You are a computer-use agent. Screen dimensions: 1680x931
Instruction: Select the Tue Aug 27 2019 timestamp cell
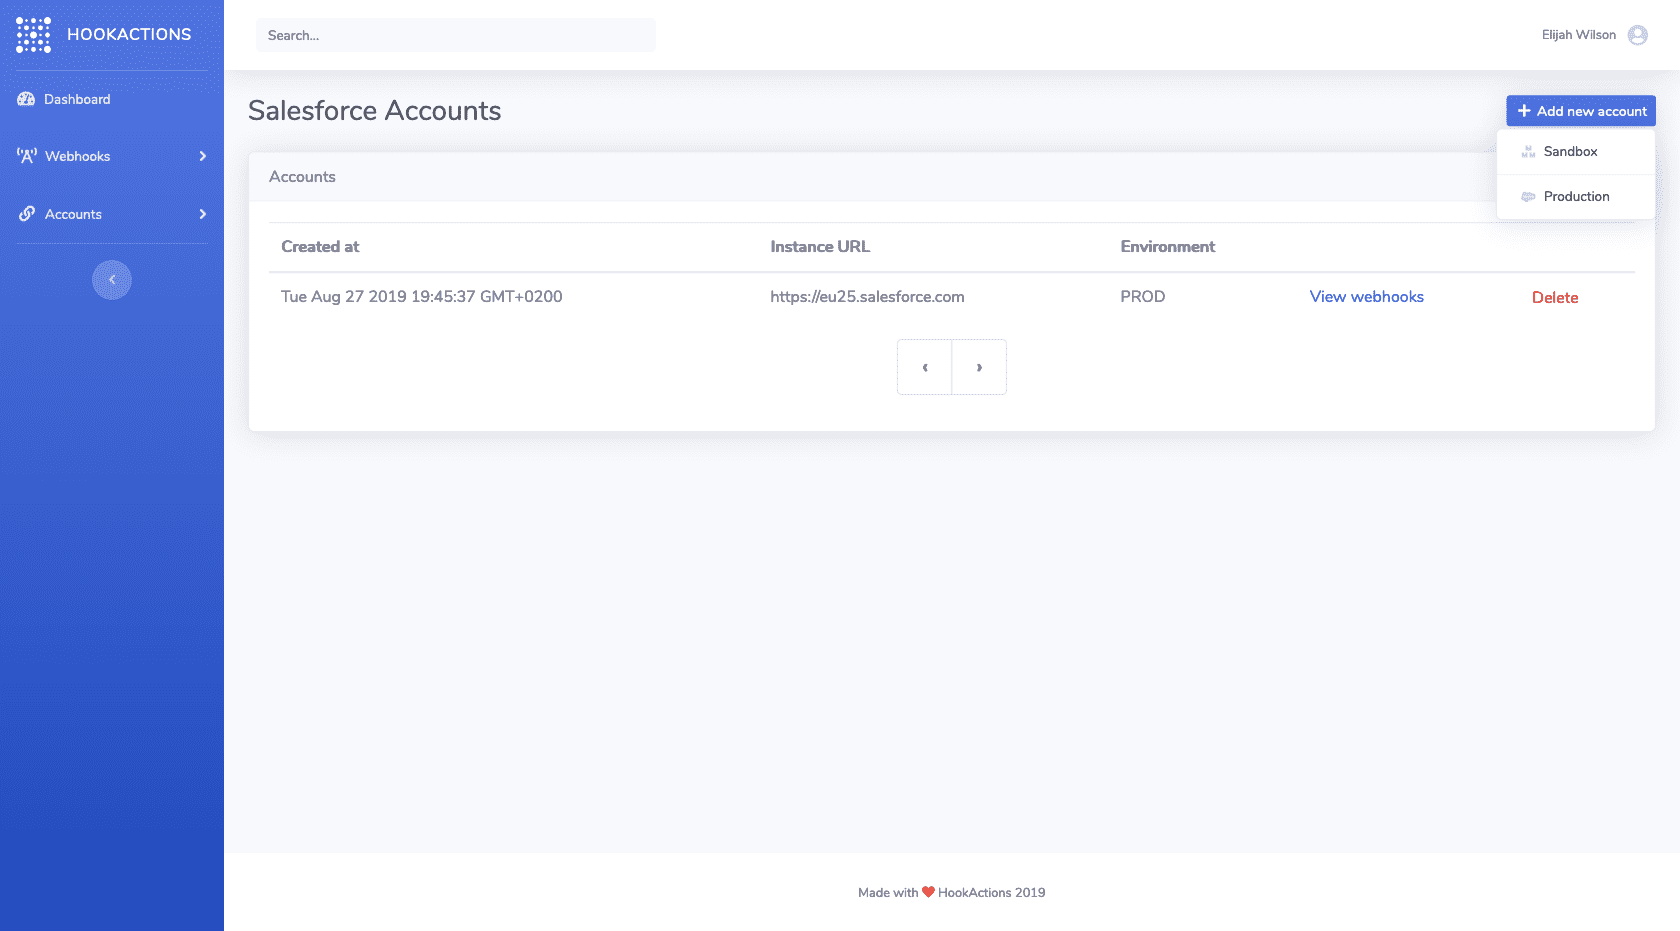point(422,297)
